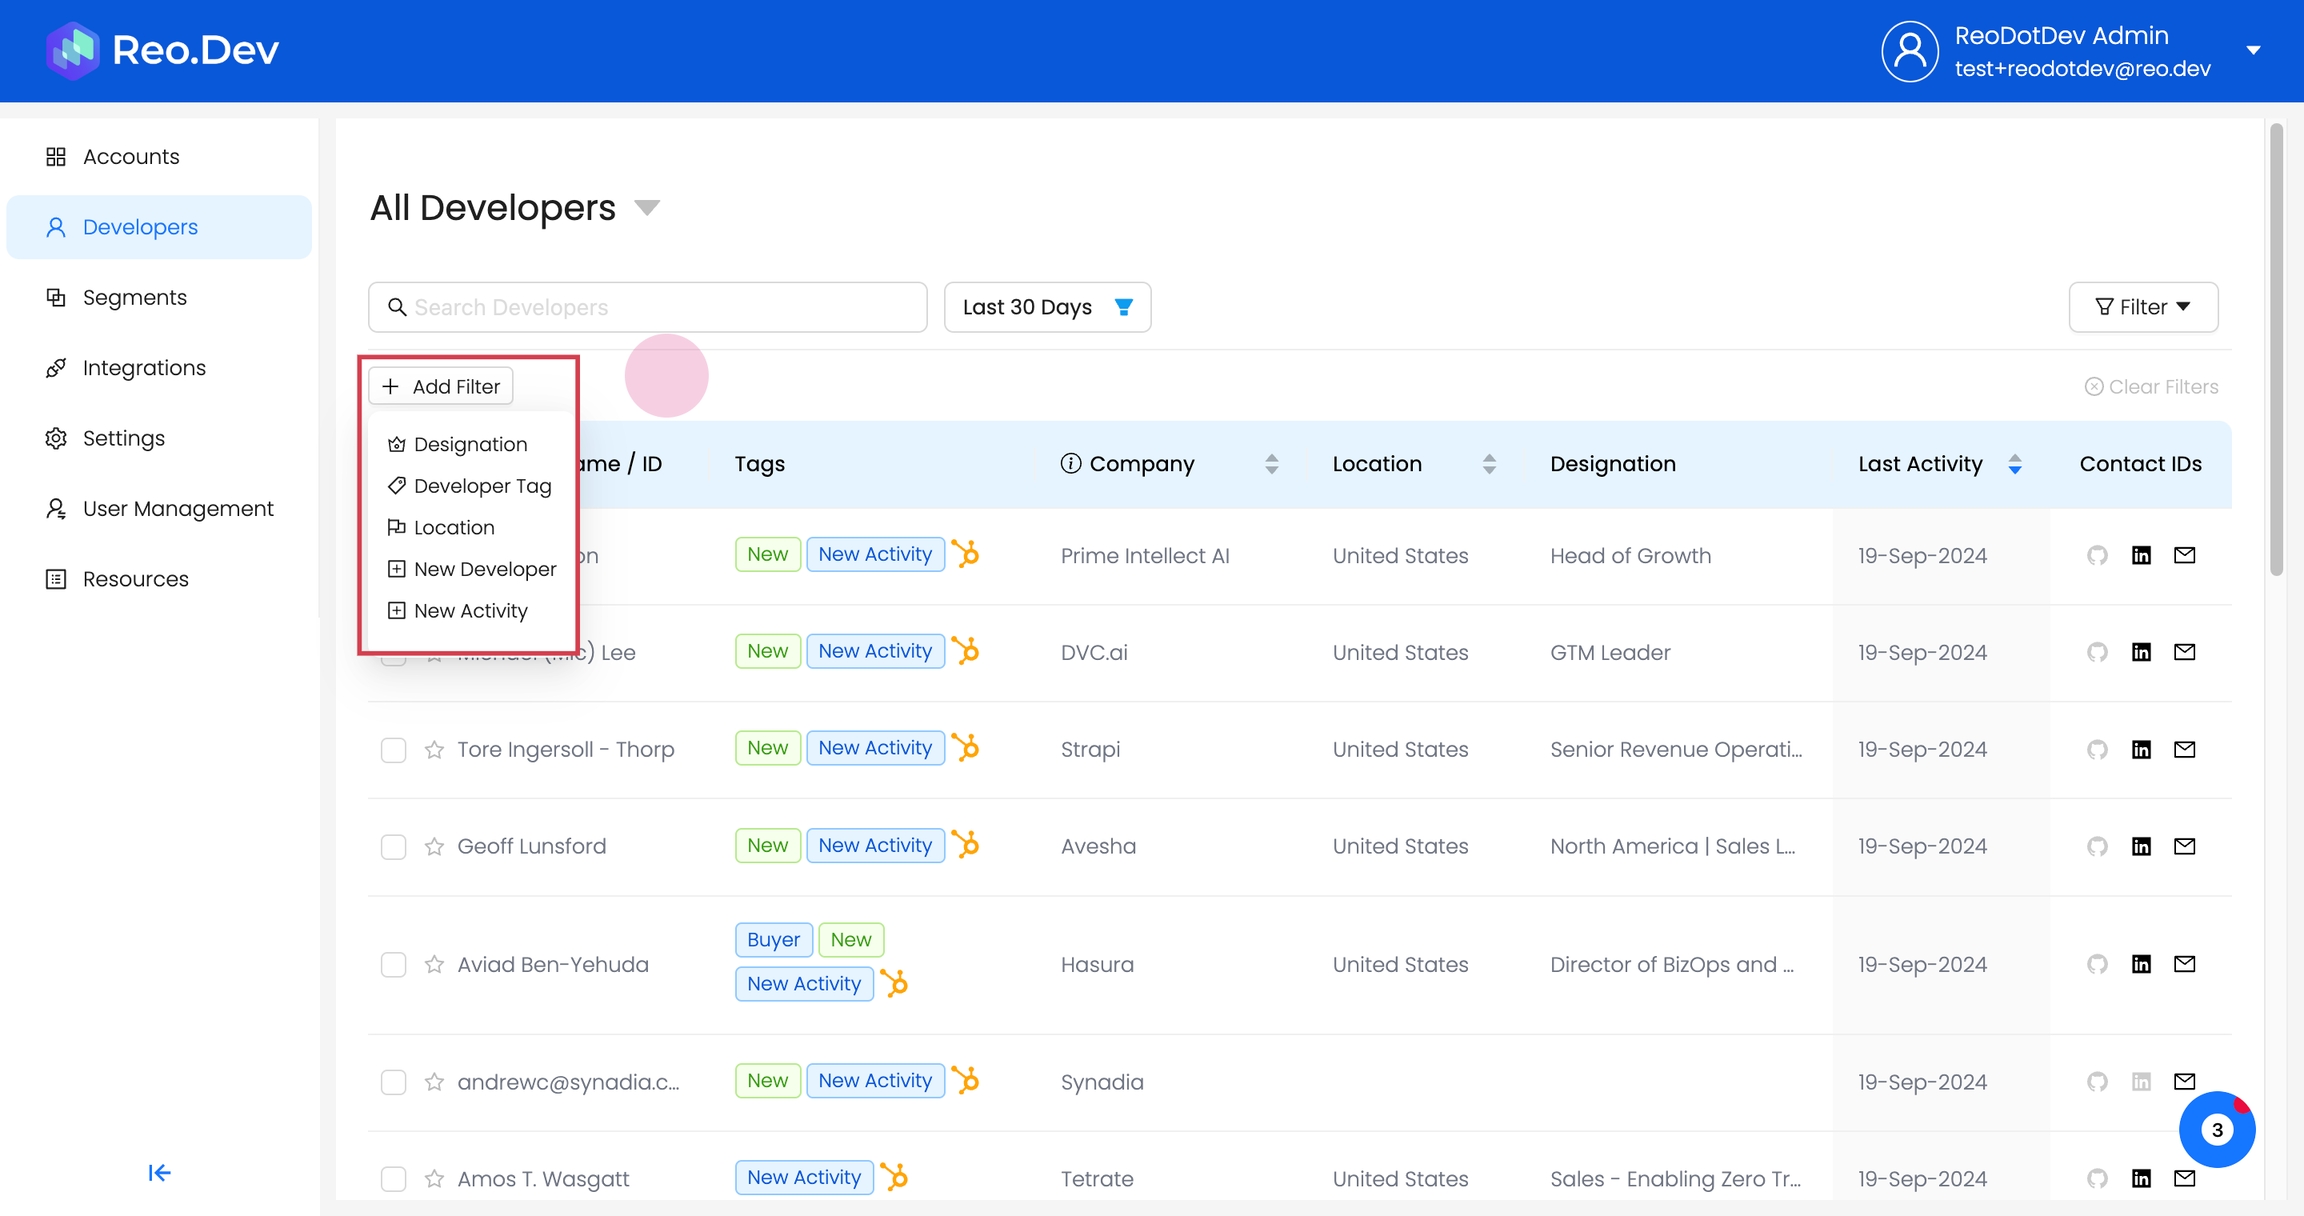
Task: Click HubSpot icon in DVC.ai row
Action: 966,651
